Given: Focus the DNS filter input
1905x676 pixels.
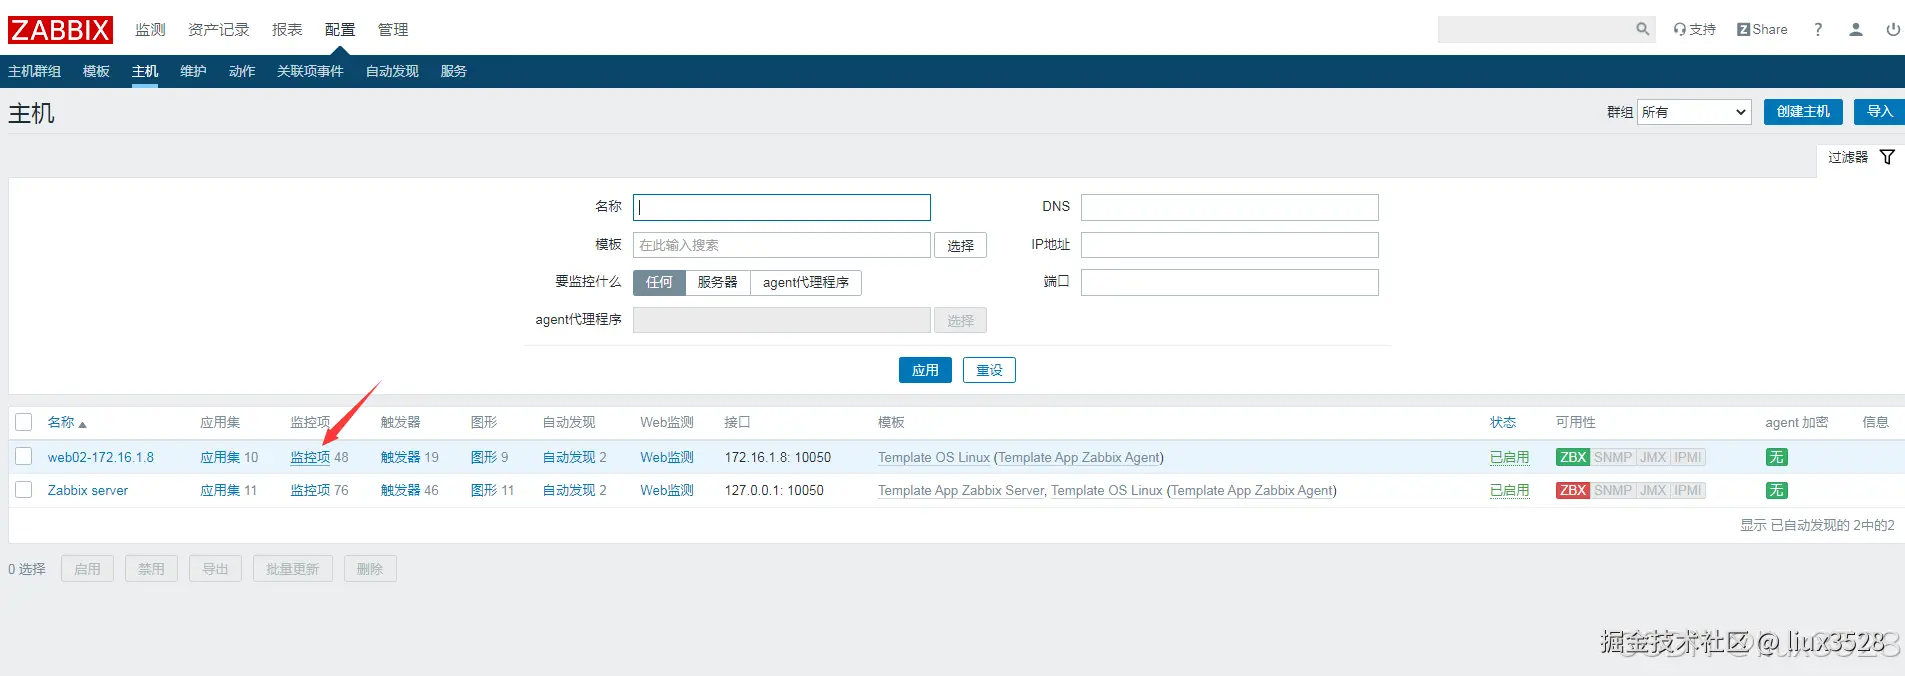Looking at the screenshot, I should [1230, 207].
